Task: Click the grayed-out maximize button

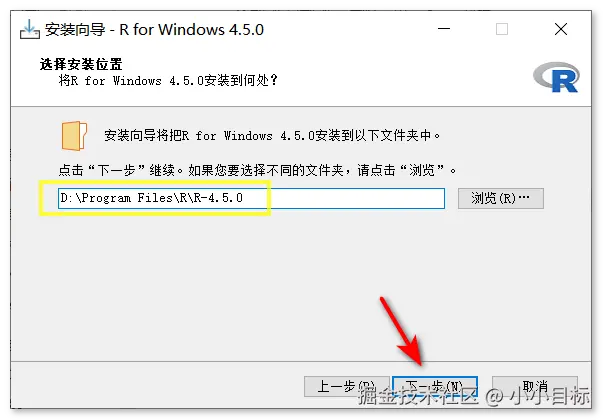Action: click(x=501, y=29)
